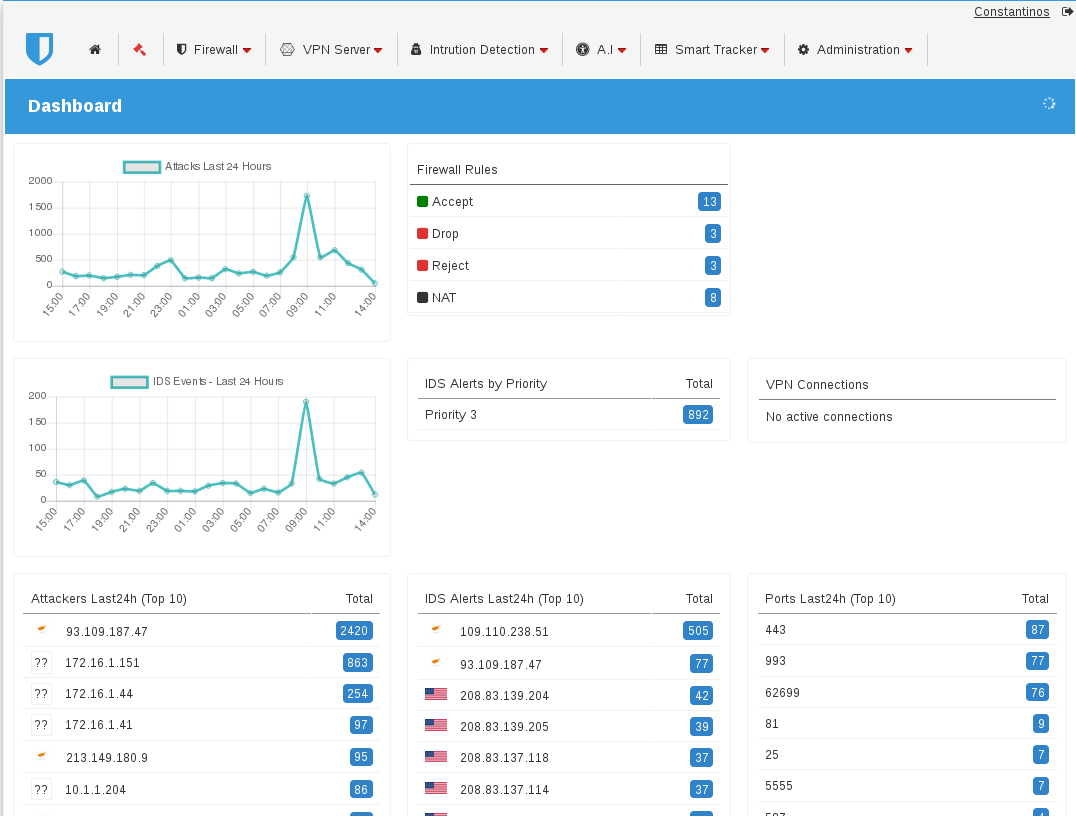Expand the Firewall dropdown arrow

point(247,50)
